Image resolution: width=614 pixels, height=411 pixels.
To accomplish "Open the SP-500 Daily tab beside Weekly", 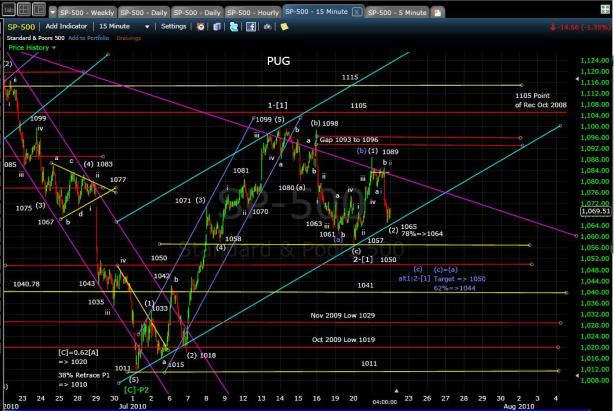I will pos(144,13).
